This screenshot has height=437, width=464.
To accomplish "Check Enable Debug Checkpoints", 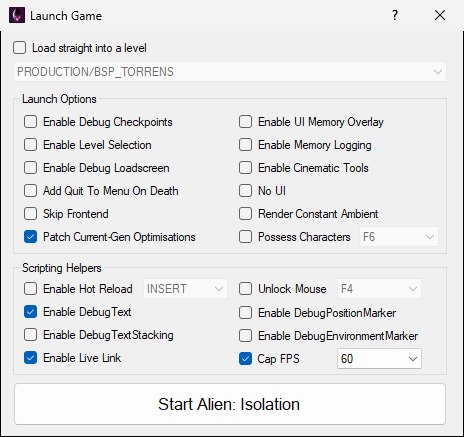I will 30,122.
